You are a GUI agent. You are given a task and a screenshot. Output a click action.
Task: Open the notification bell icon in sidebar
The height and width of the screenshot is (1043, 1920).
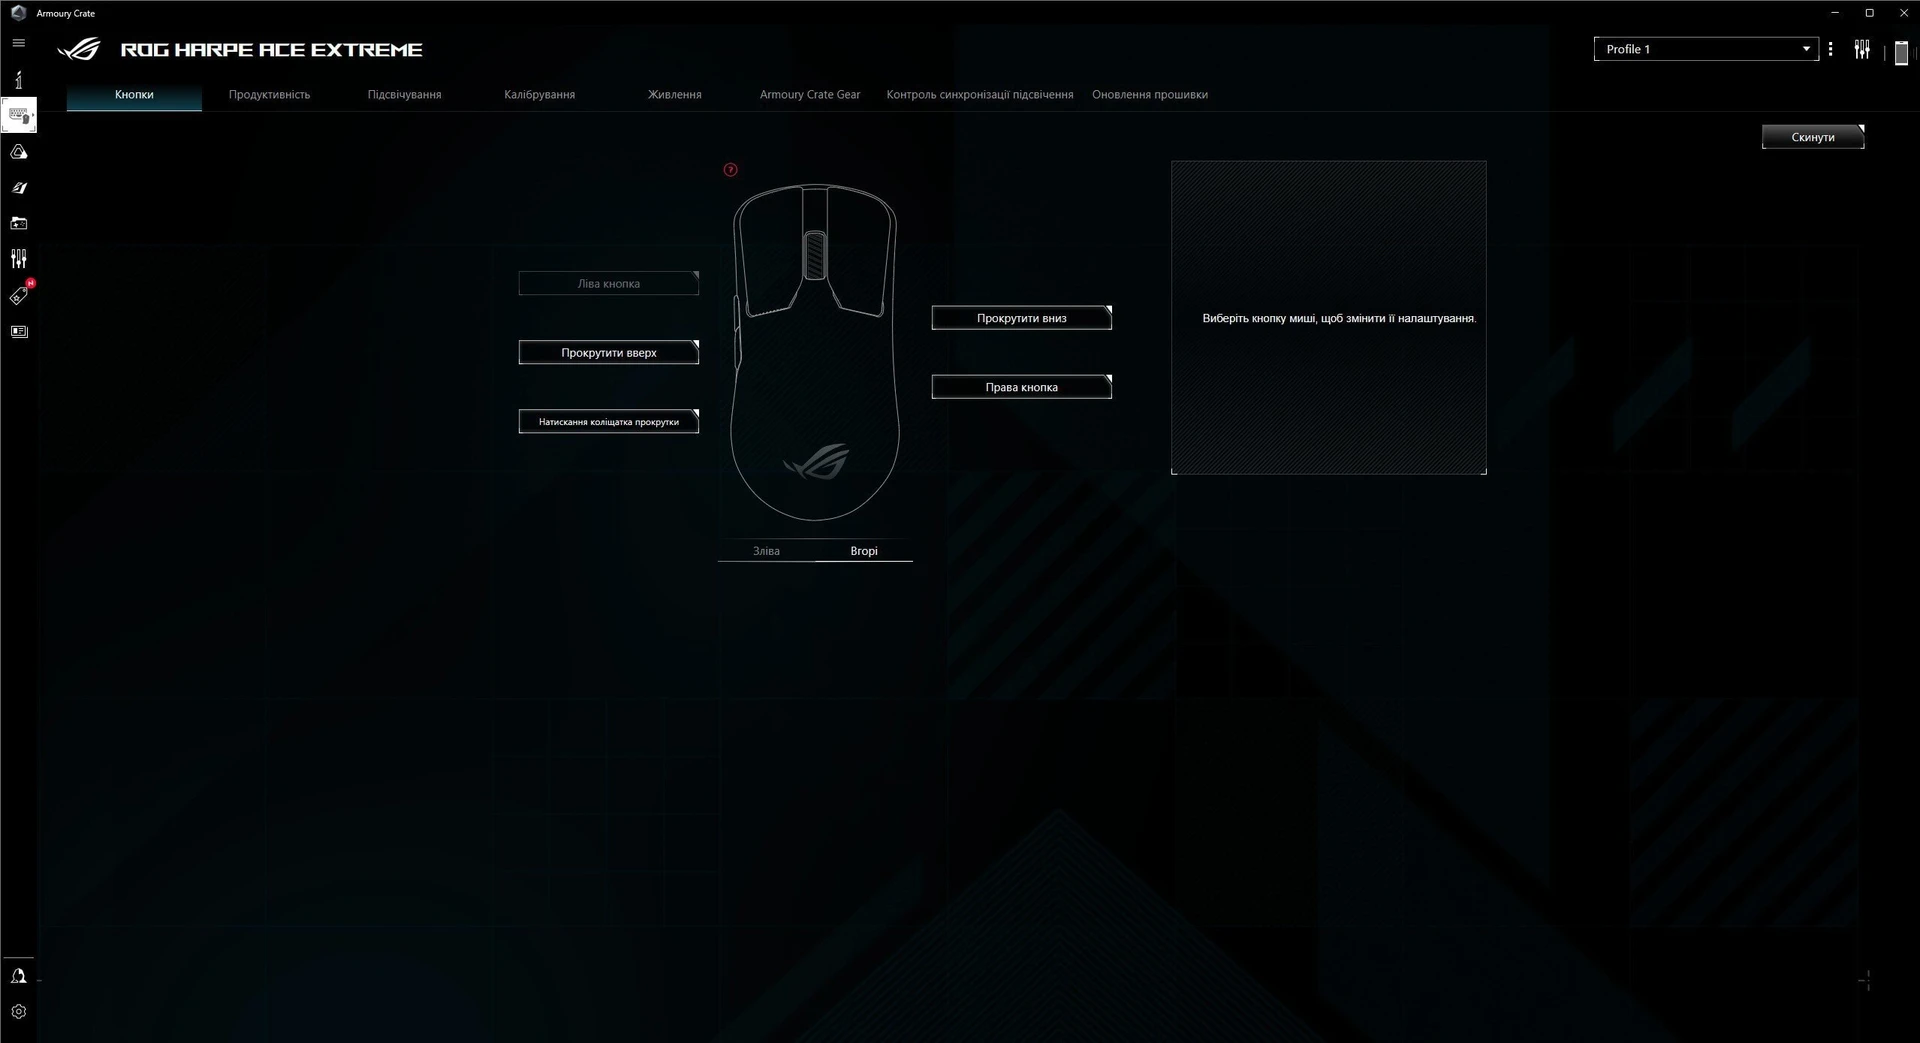(x=18, y=976)
